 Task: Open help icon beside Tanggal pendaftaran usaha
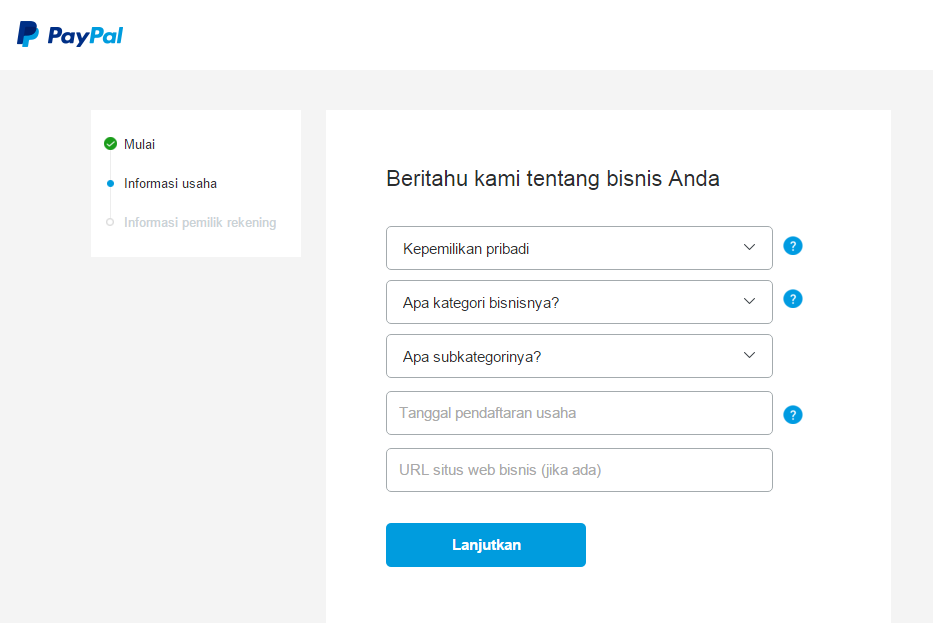(793, 415)
